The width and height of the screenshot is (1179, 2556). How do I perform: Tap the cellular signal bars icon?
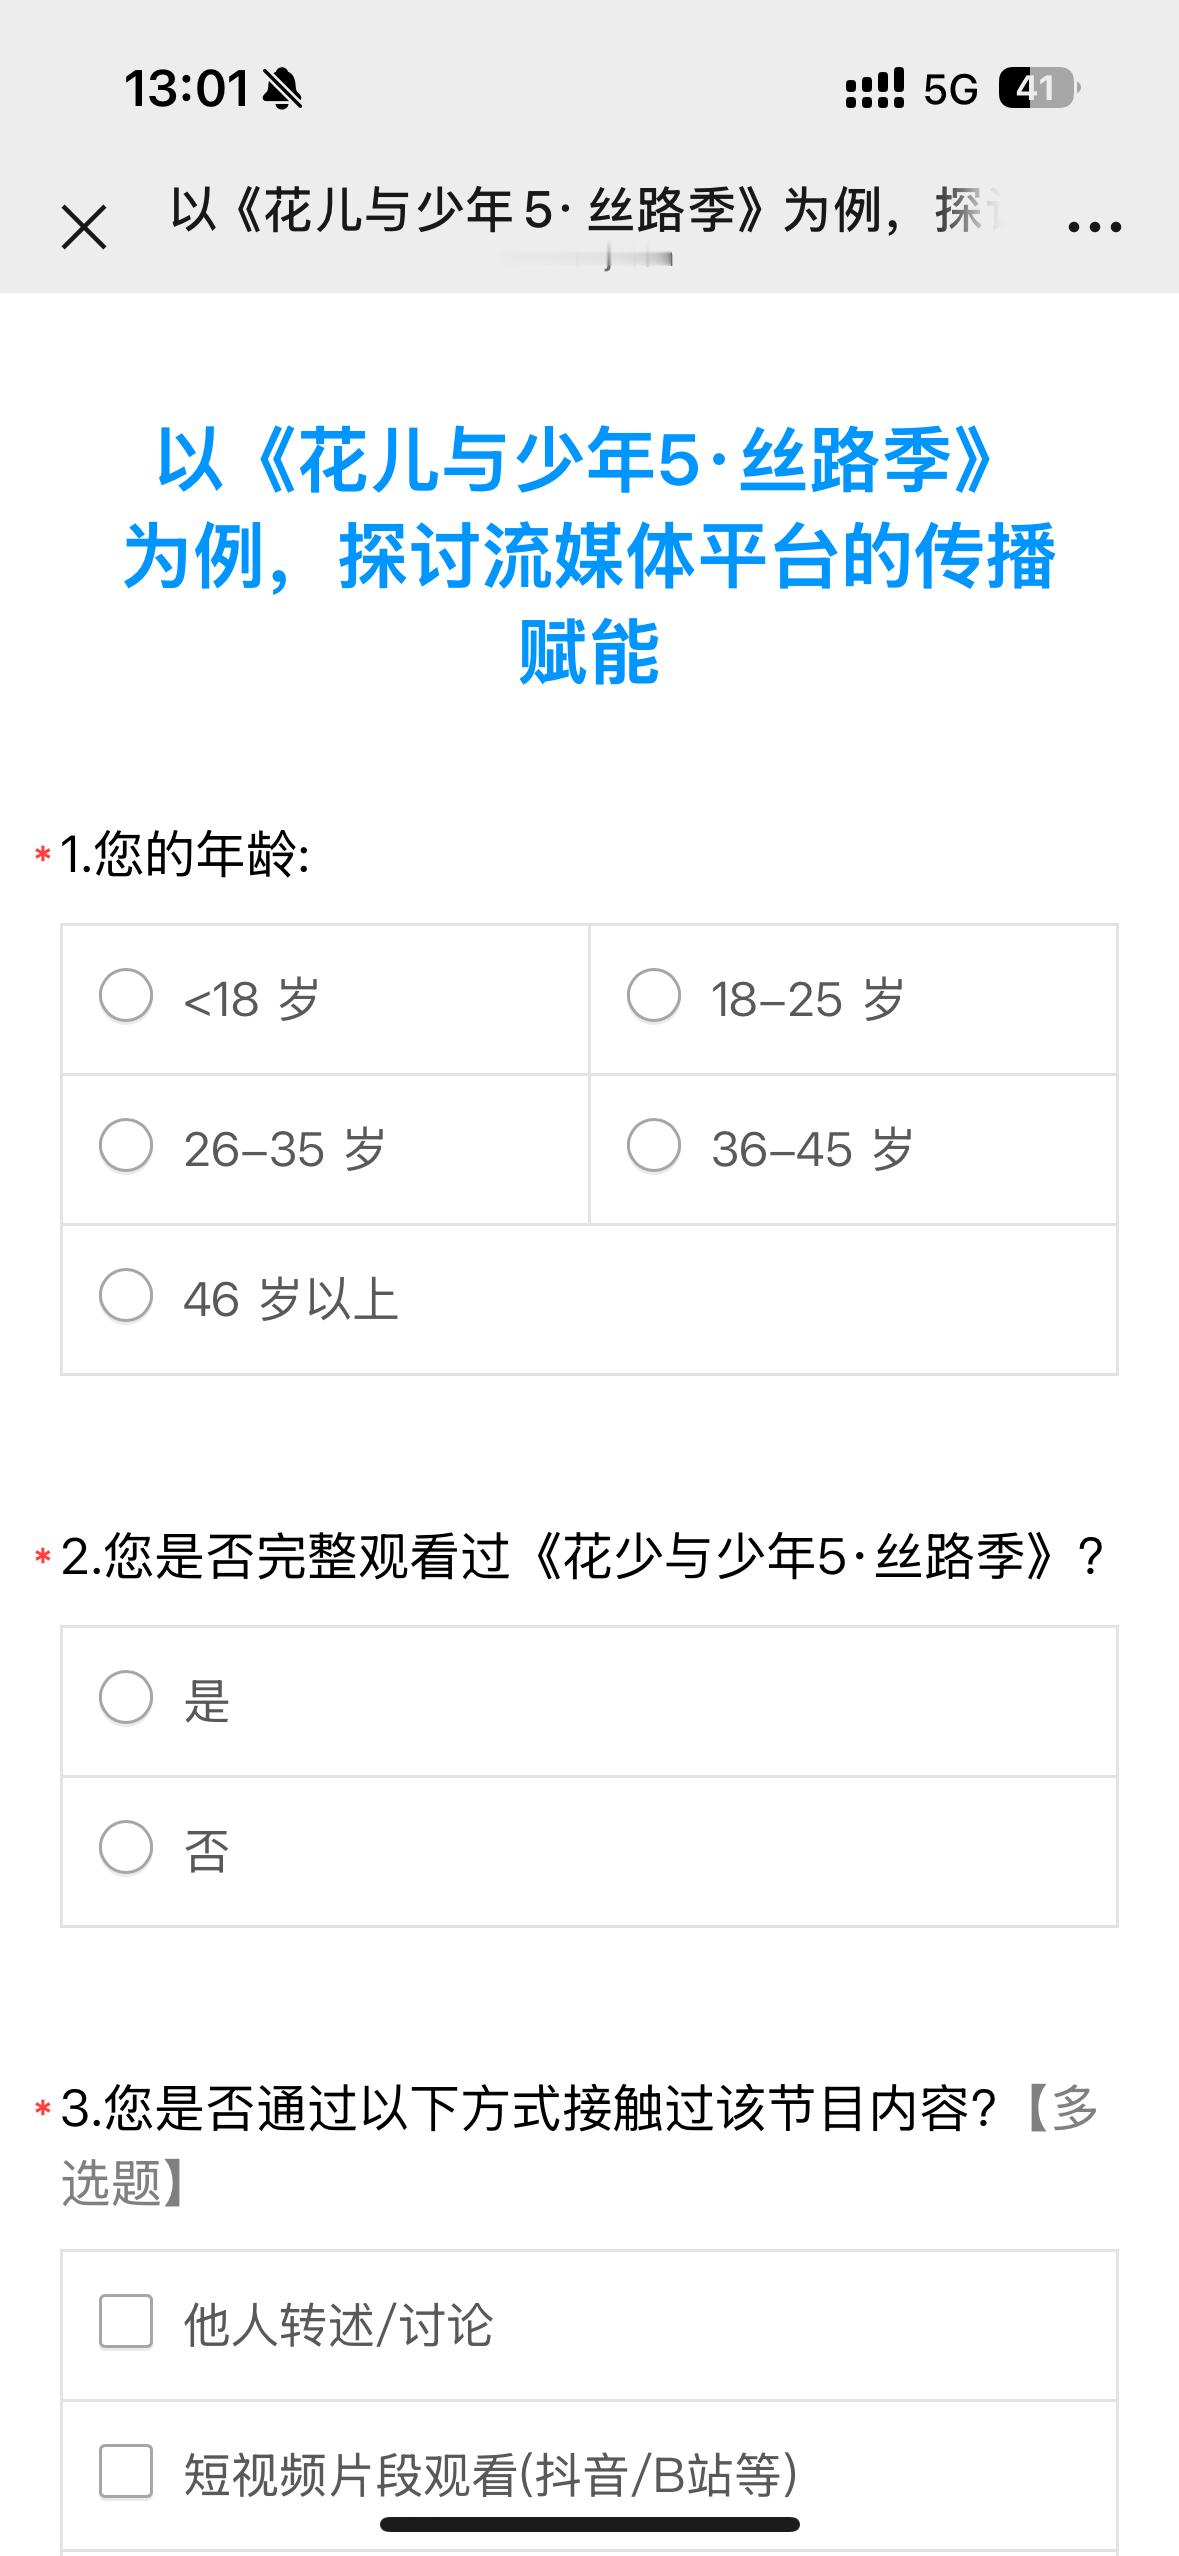874,89
